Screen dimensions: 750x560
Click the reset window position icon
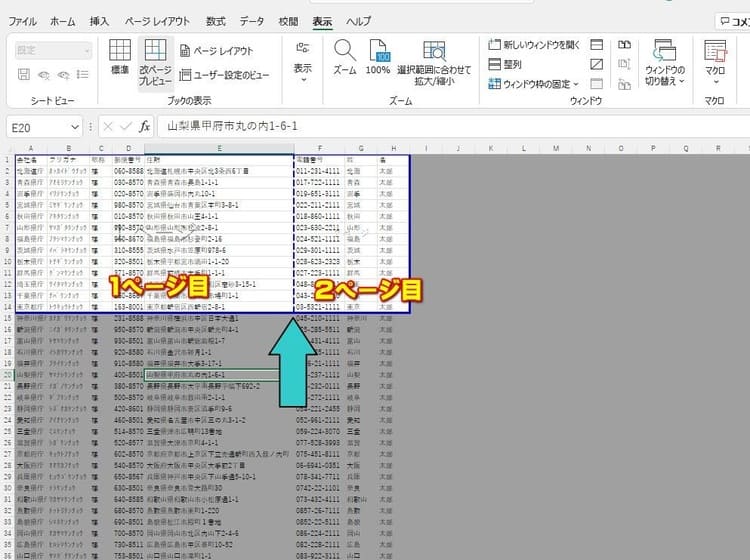(624, 84)
